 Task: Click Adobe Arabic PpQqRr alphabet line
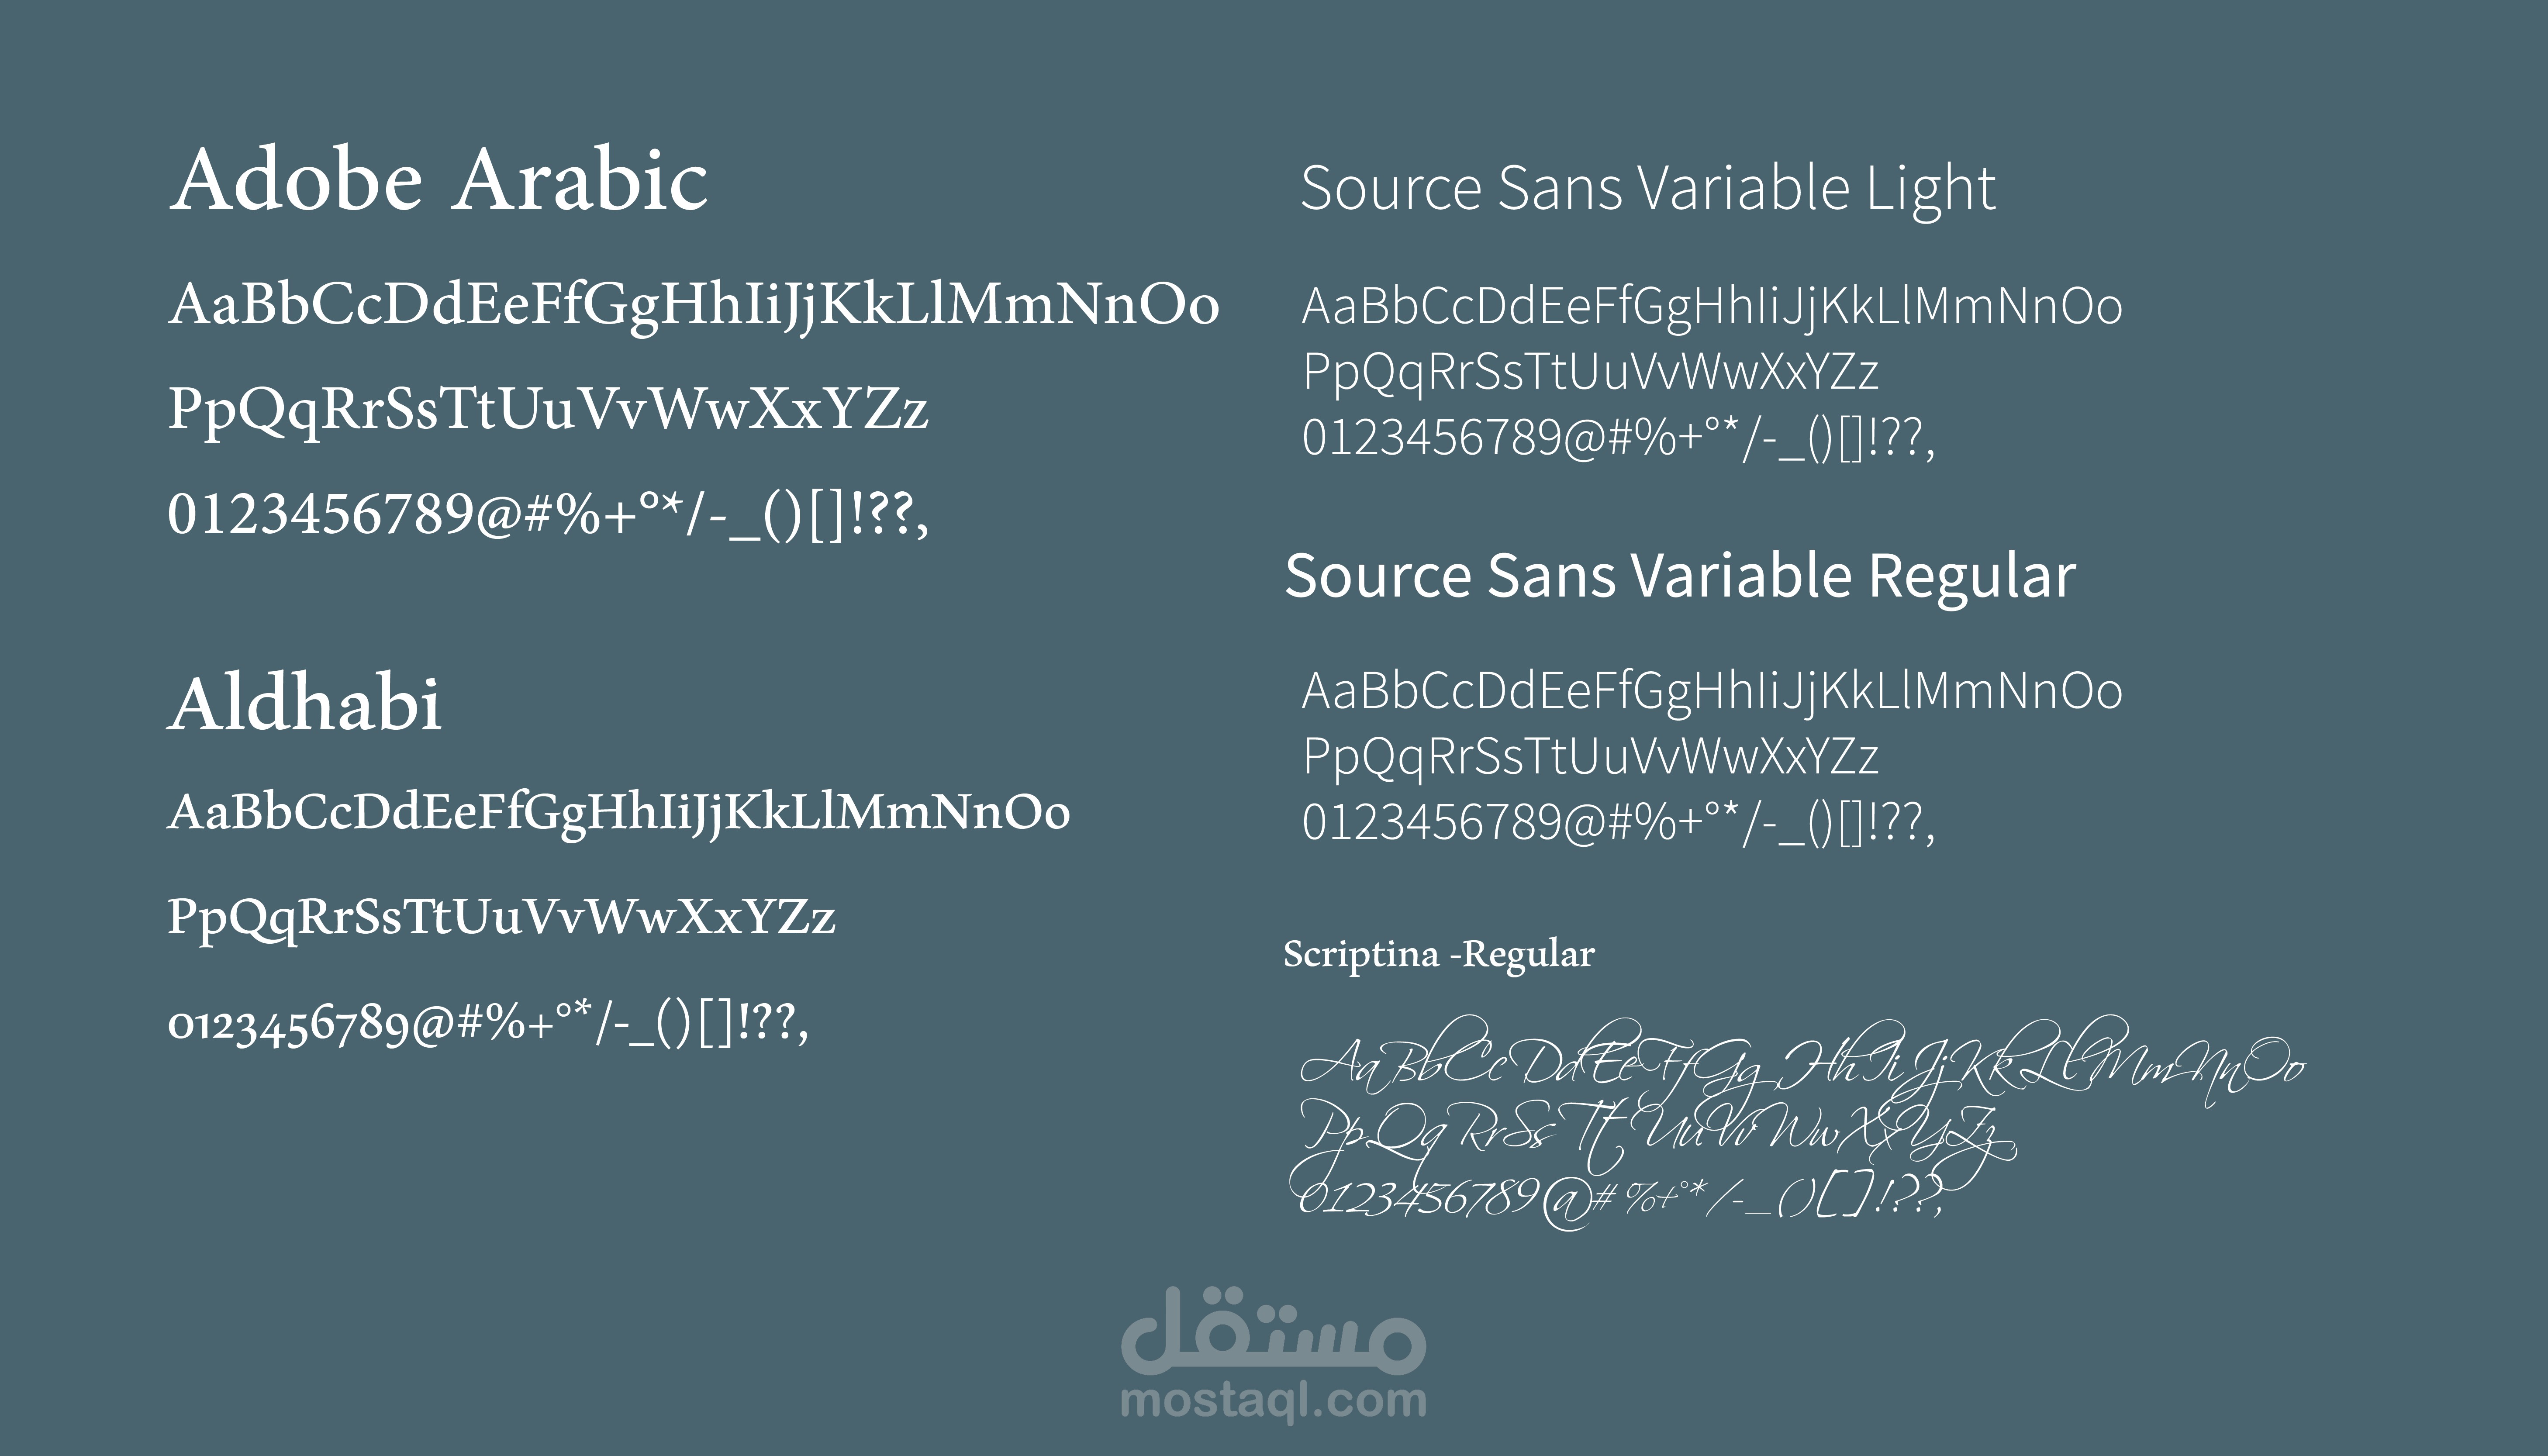[x=548, y=410]
